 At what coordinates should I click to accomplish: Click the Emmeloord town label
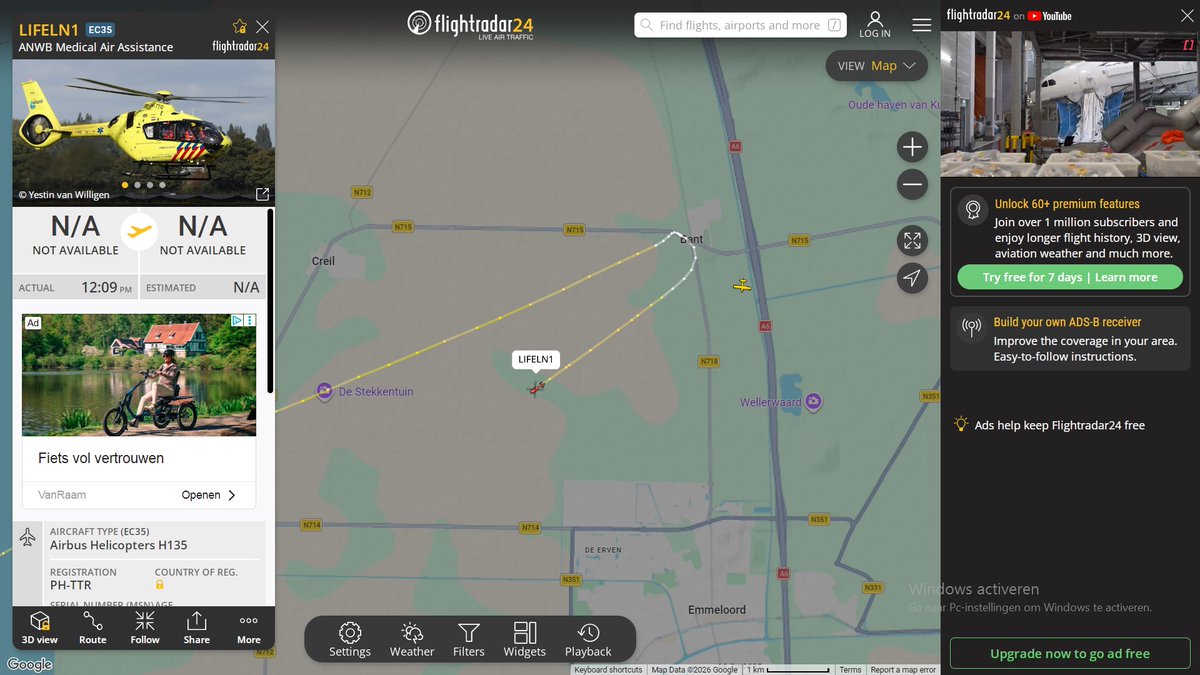tap(717, 610)
